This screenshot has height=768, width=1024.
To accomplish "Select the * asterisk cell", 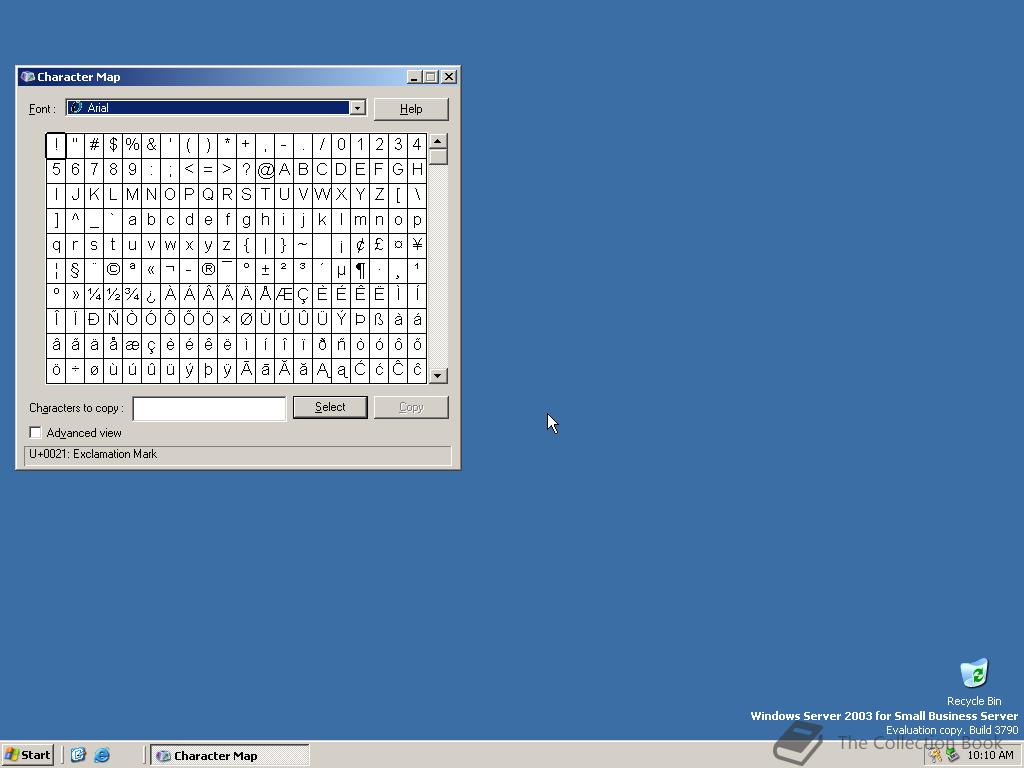I will (x=227, y=145).
